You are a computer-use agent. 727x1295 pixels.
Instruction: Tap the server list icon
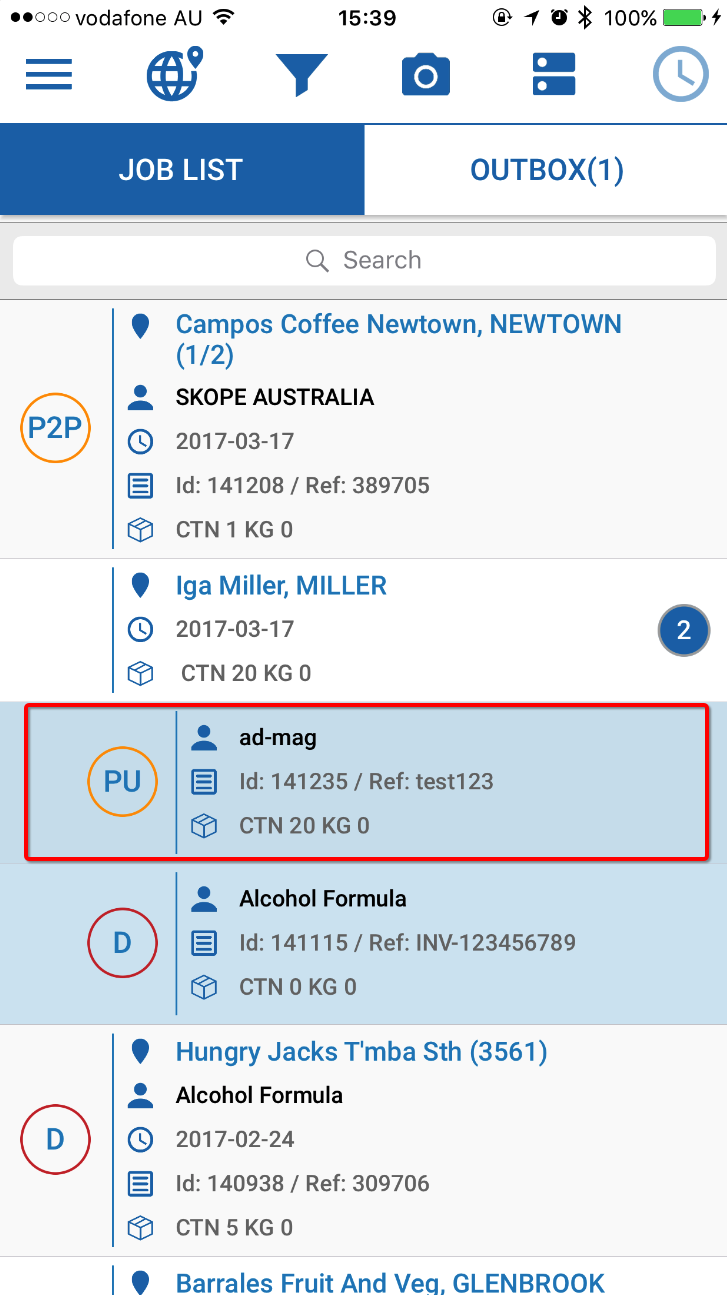tap(554, 75)
